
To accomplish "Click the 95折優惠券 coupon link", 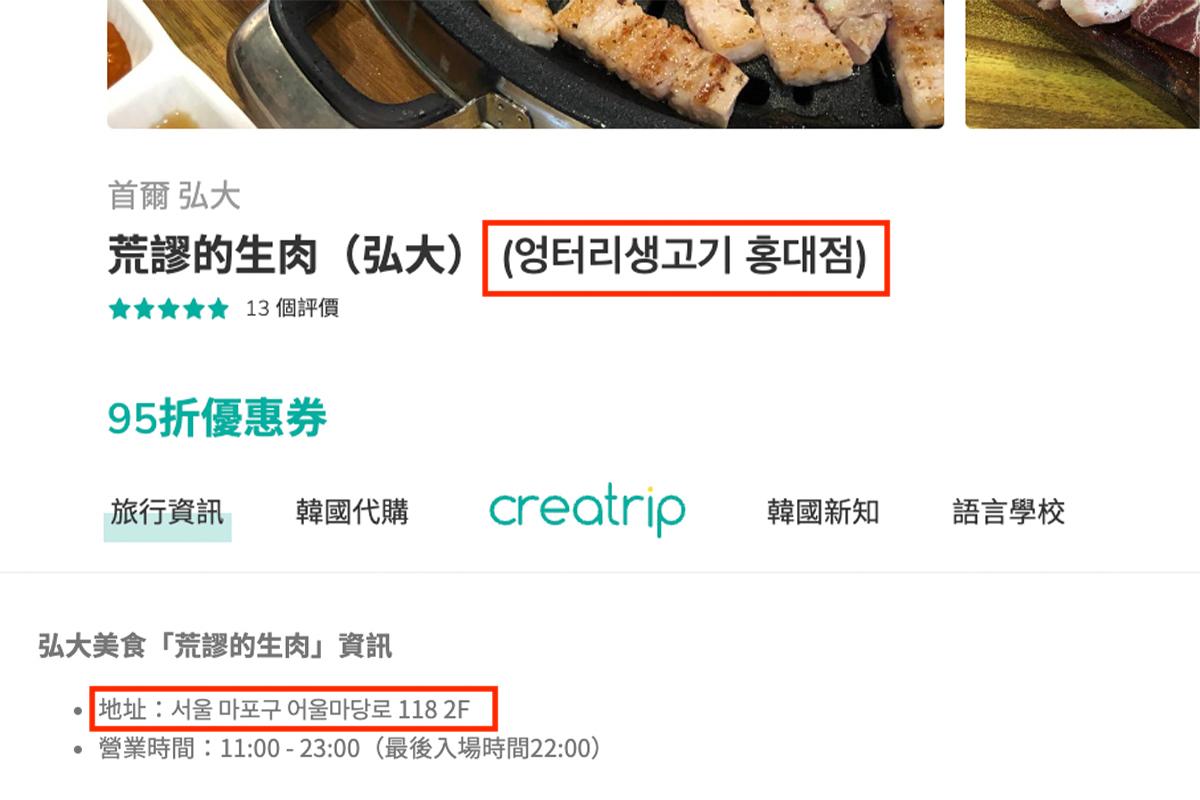I will 217,419.
